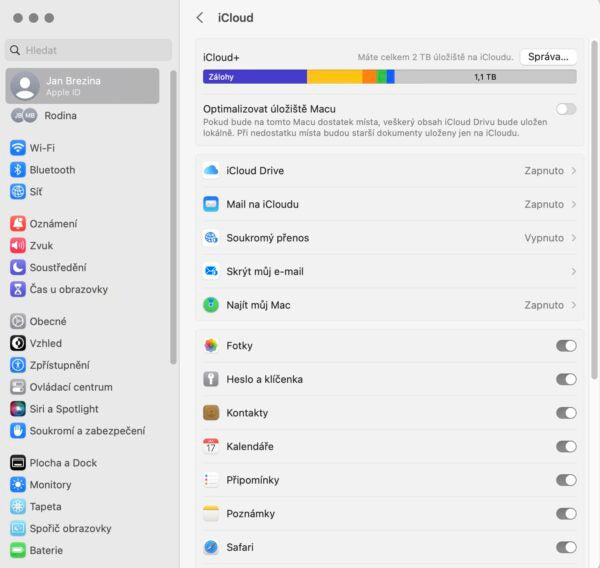Select the Bluetooth icon in sidebar
The width and height of the screenshot is (600, 568).
coord(18,170)
